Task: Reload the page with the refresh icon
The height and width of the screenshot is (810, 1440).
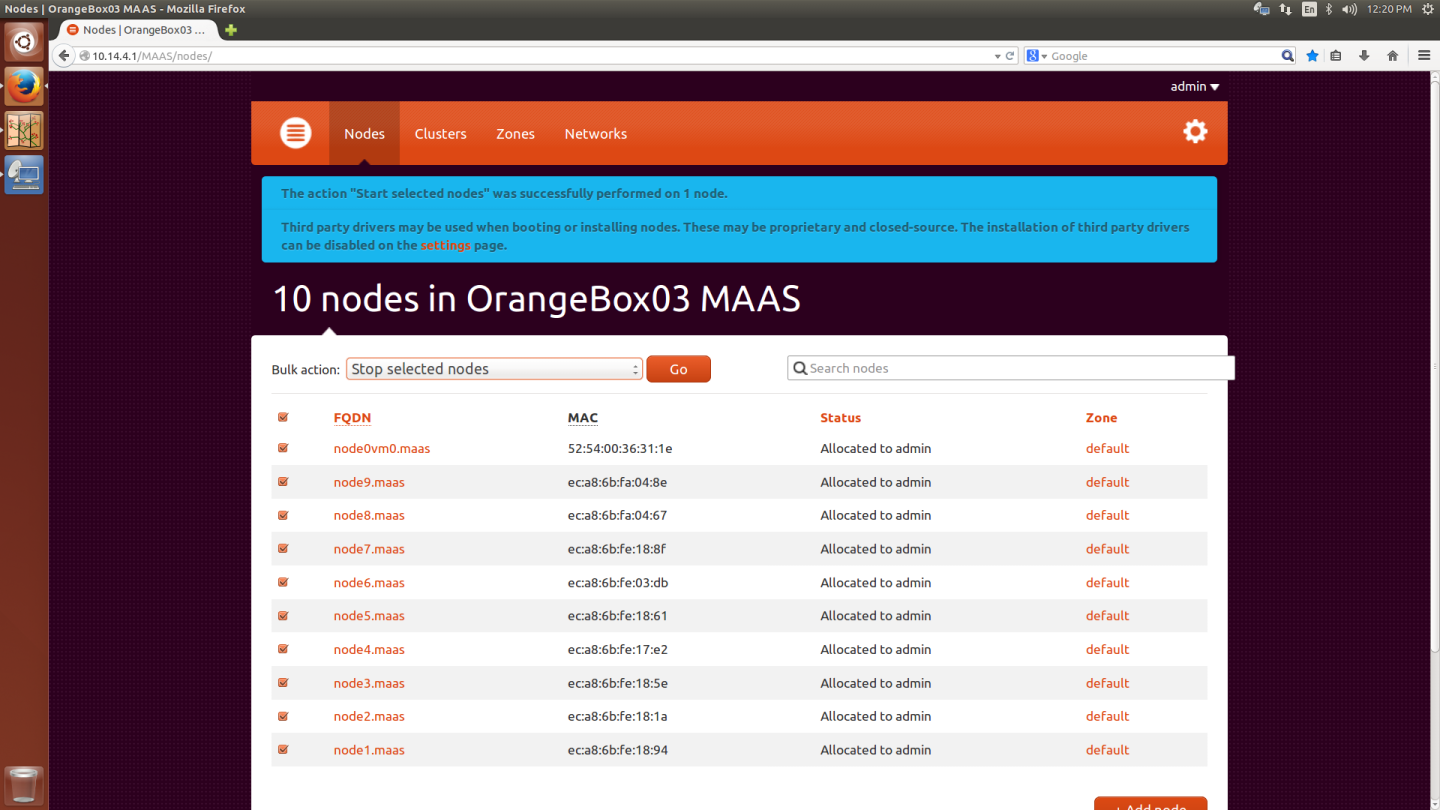Action: [x=1010, y=56]
